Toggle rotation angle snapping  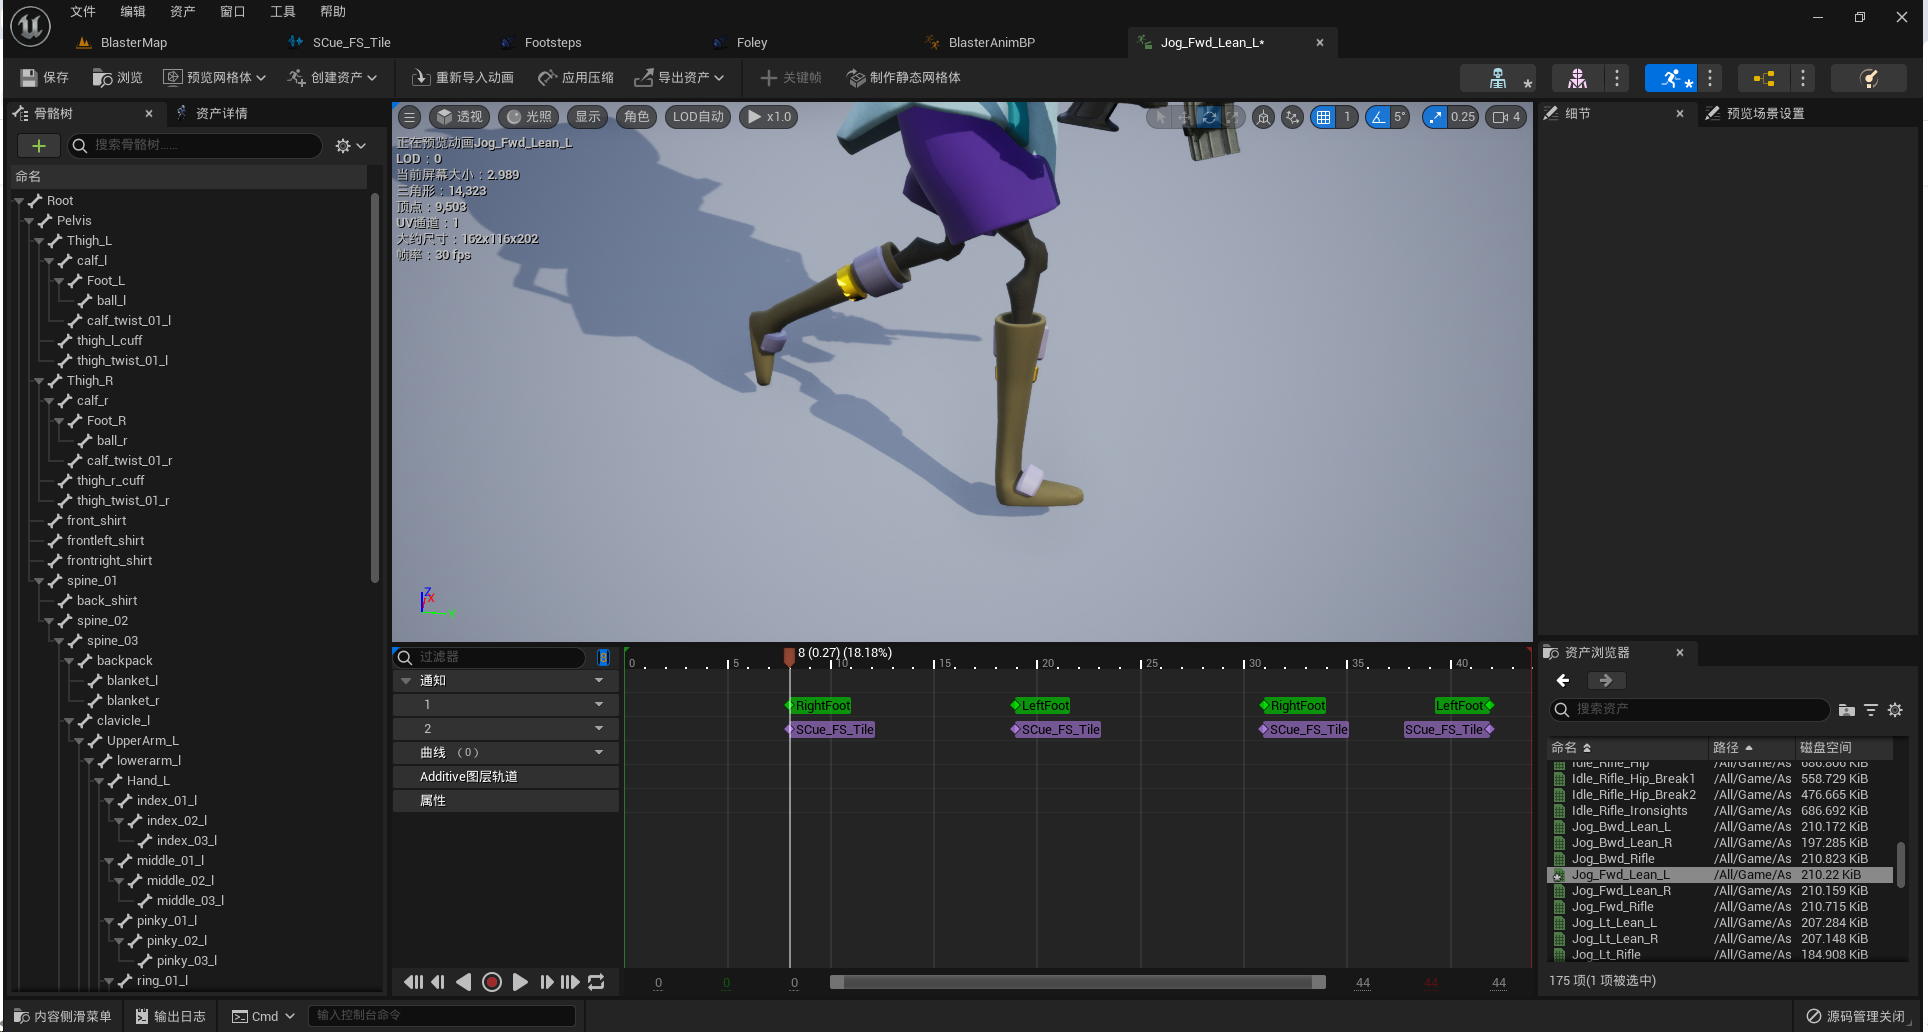pyautogui.click(x=1378, y=117)
